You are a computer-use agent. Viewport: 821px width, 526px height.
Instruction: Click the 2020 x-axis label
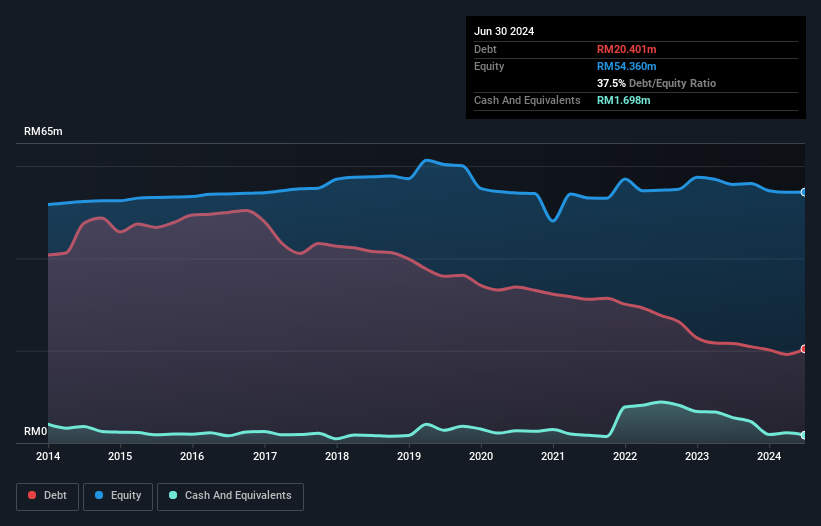(481, 456)
